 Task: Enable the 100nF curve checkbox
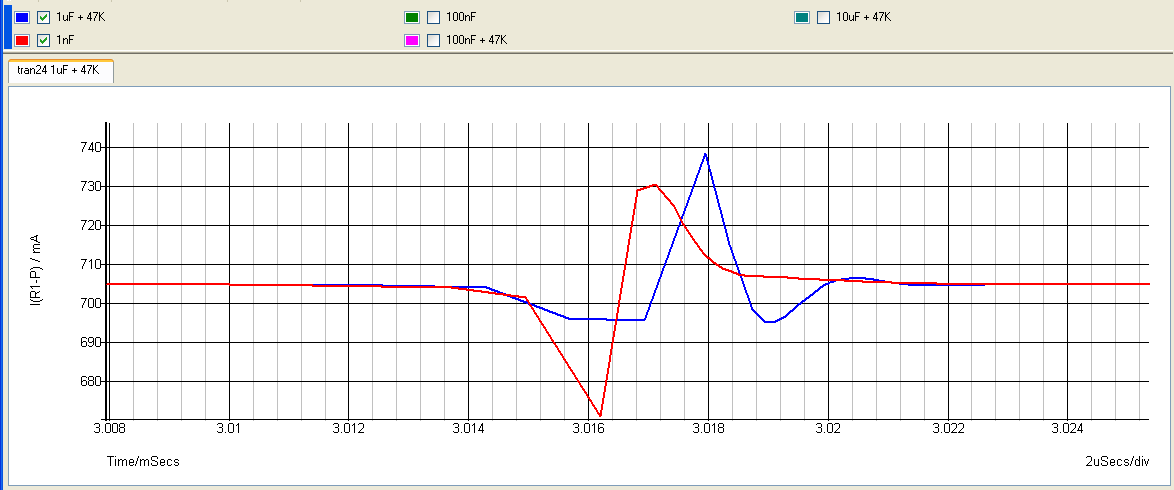(x=433, y=18)
